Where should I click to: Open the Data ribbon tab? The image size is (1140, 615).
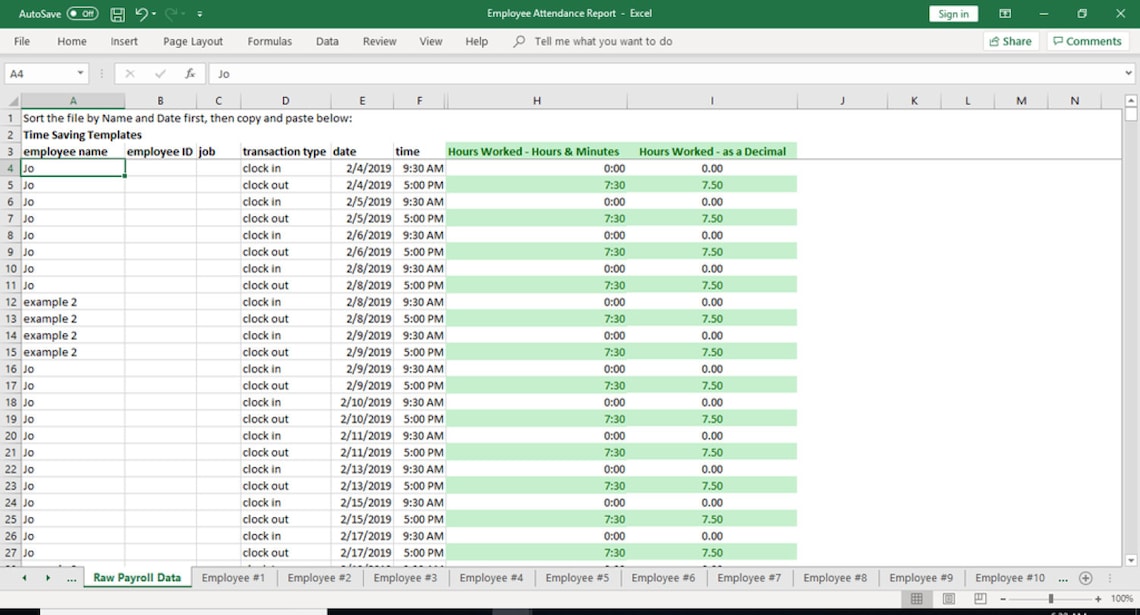click(x=327, y=41)
